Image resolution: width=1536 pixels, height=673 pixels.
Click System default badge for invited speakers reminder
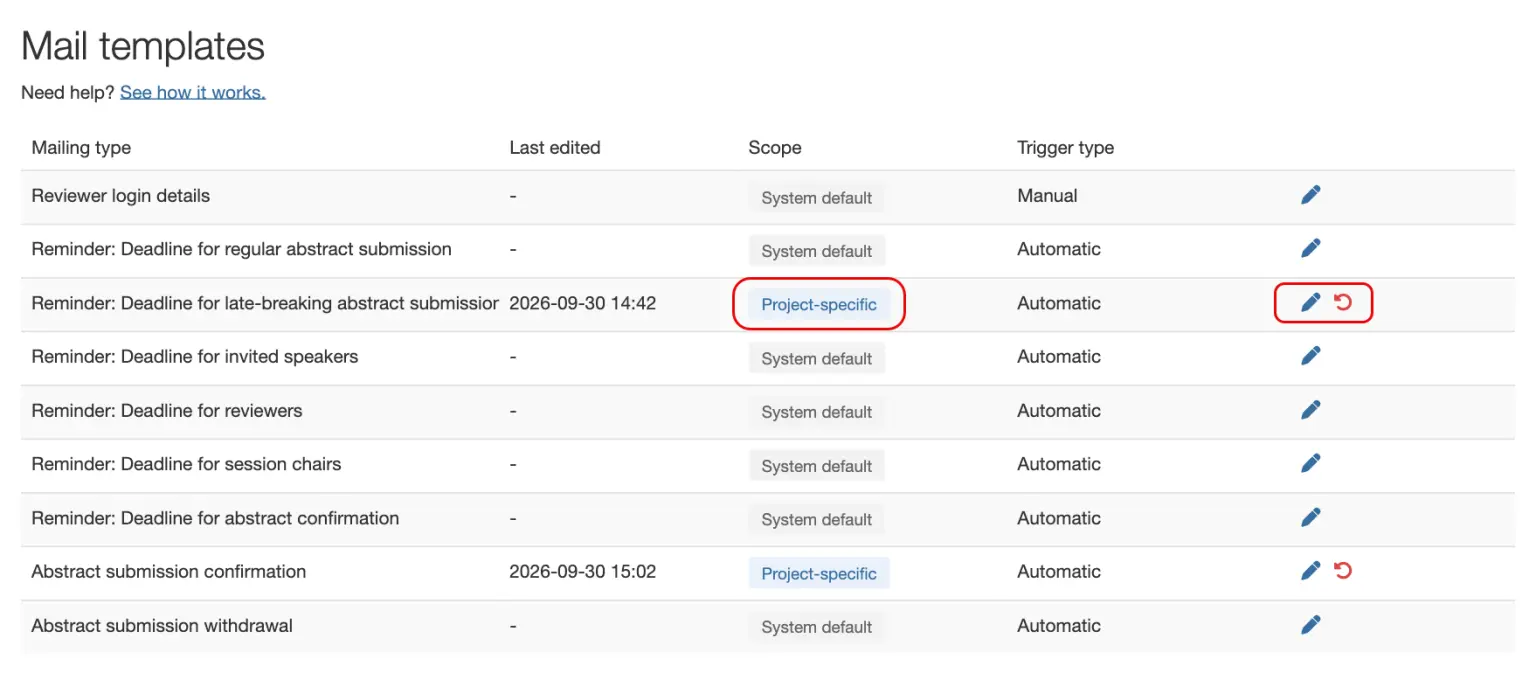(817, 359)
